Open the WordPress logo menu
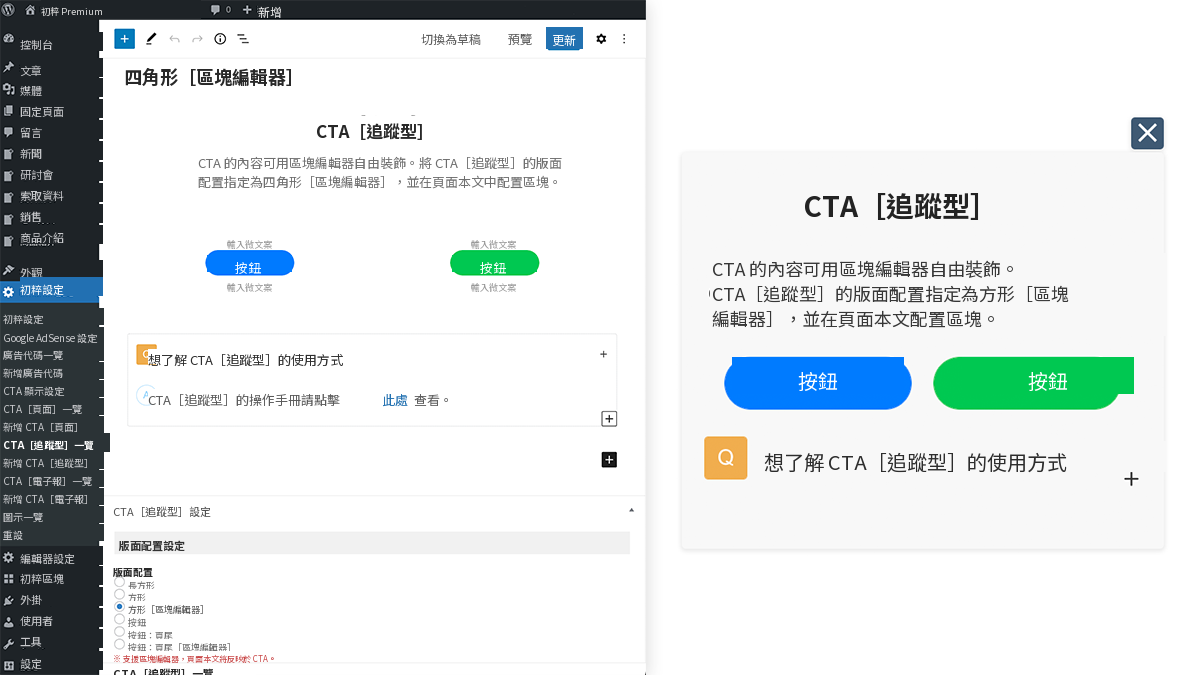 (x=8, y=10)
